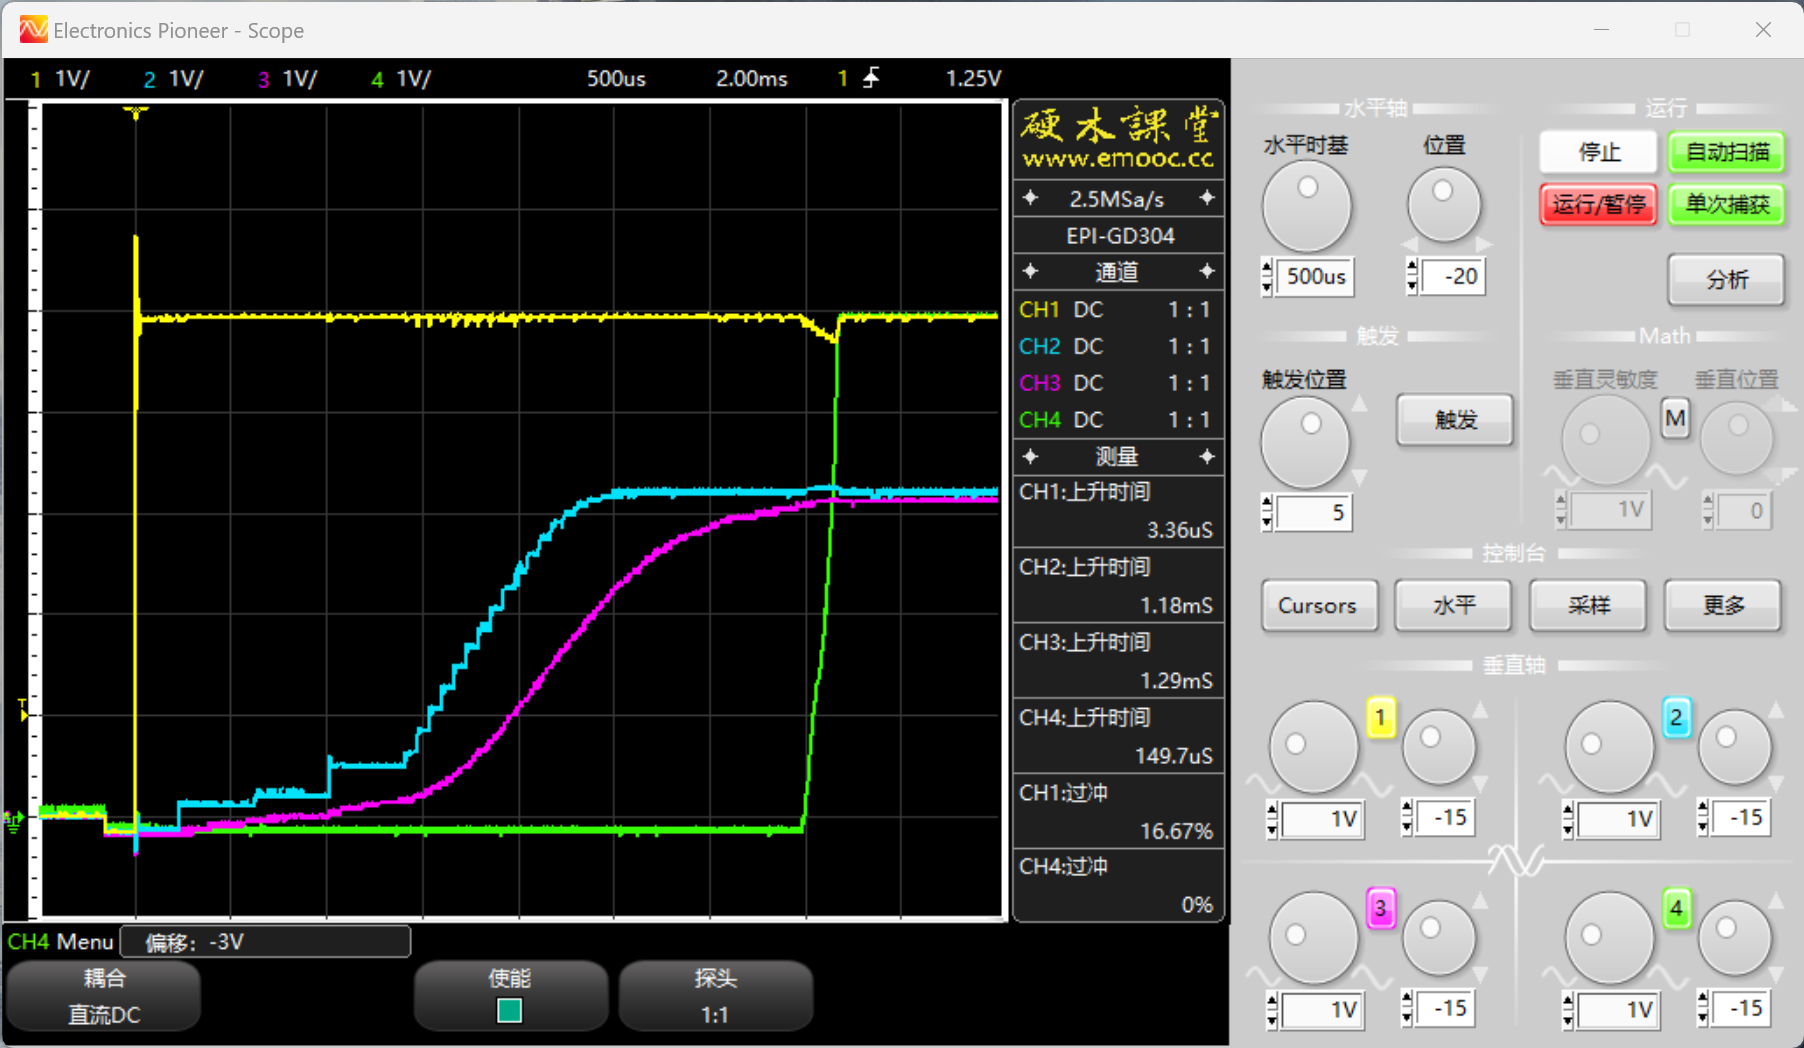
Task: Click the left star arrow beside 通道
Action: coord(1031,271)
